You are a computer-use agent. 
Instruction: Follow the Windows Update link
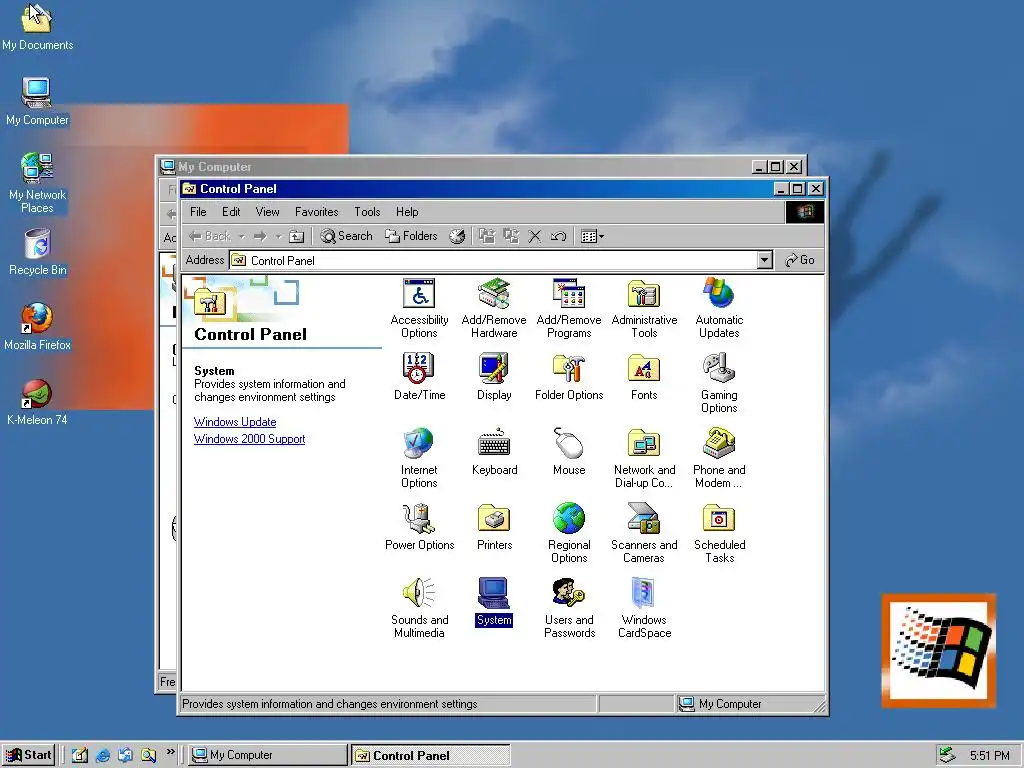click(235, 422)
